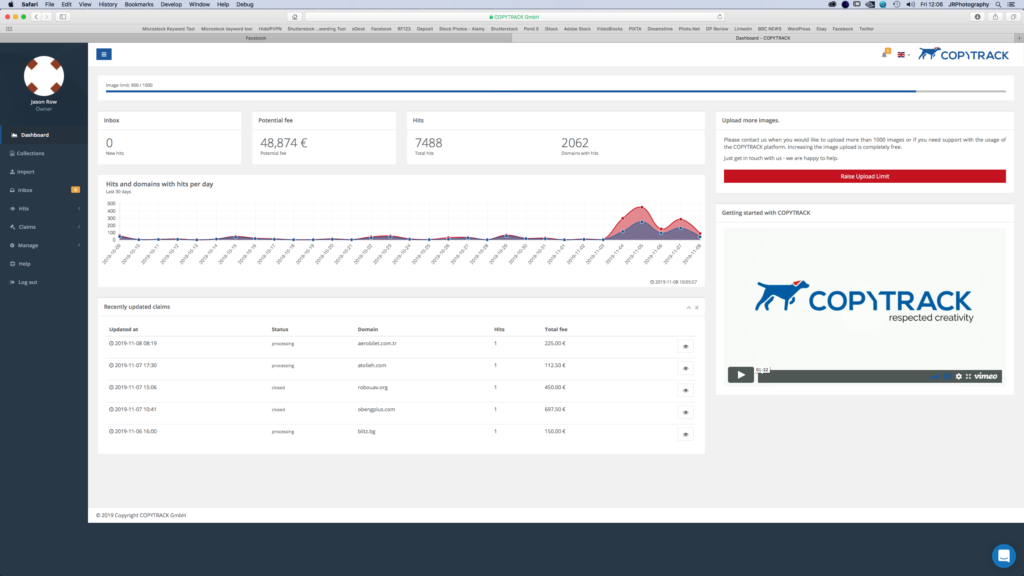The width and height of the screenshot is (1024, 576).
Task: Select Log out in the sidebar
Action: pos(44,282)
